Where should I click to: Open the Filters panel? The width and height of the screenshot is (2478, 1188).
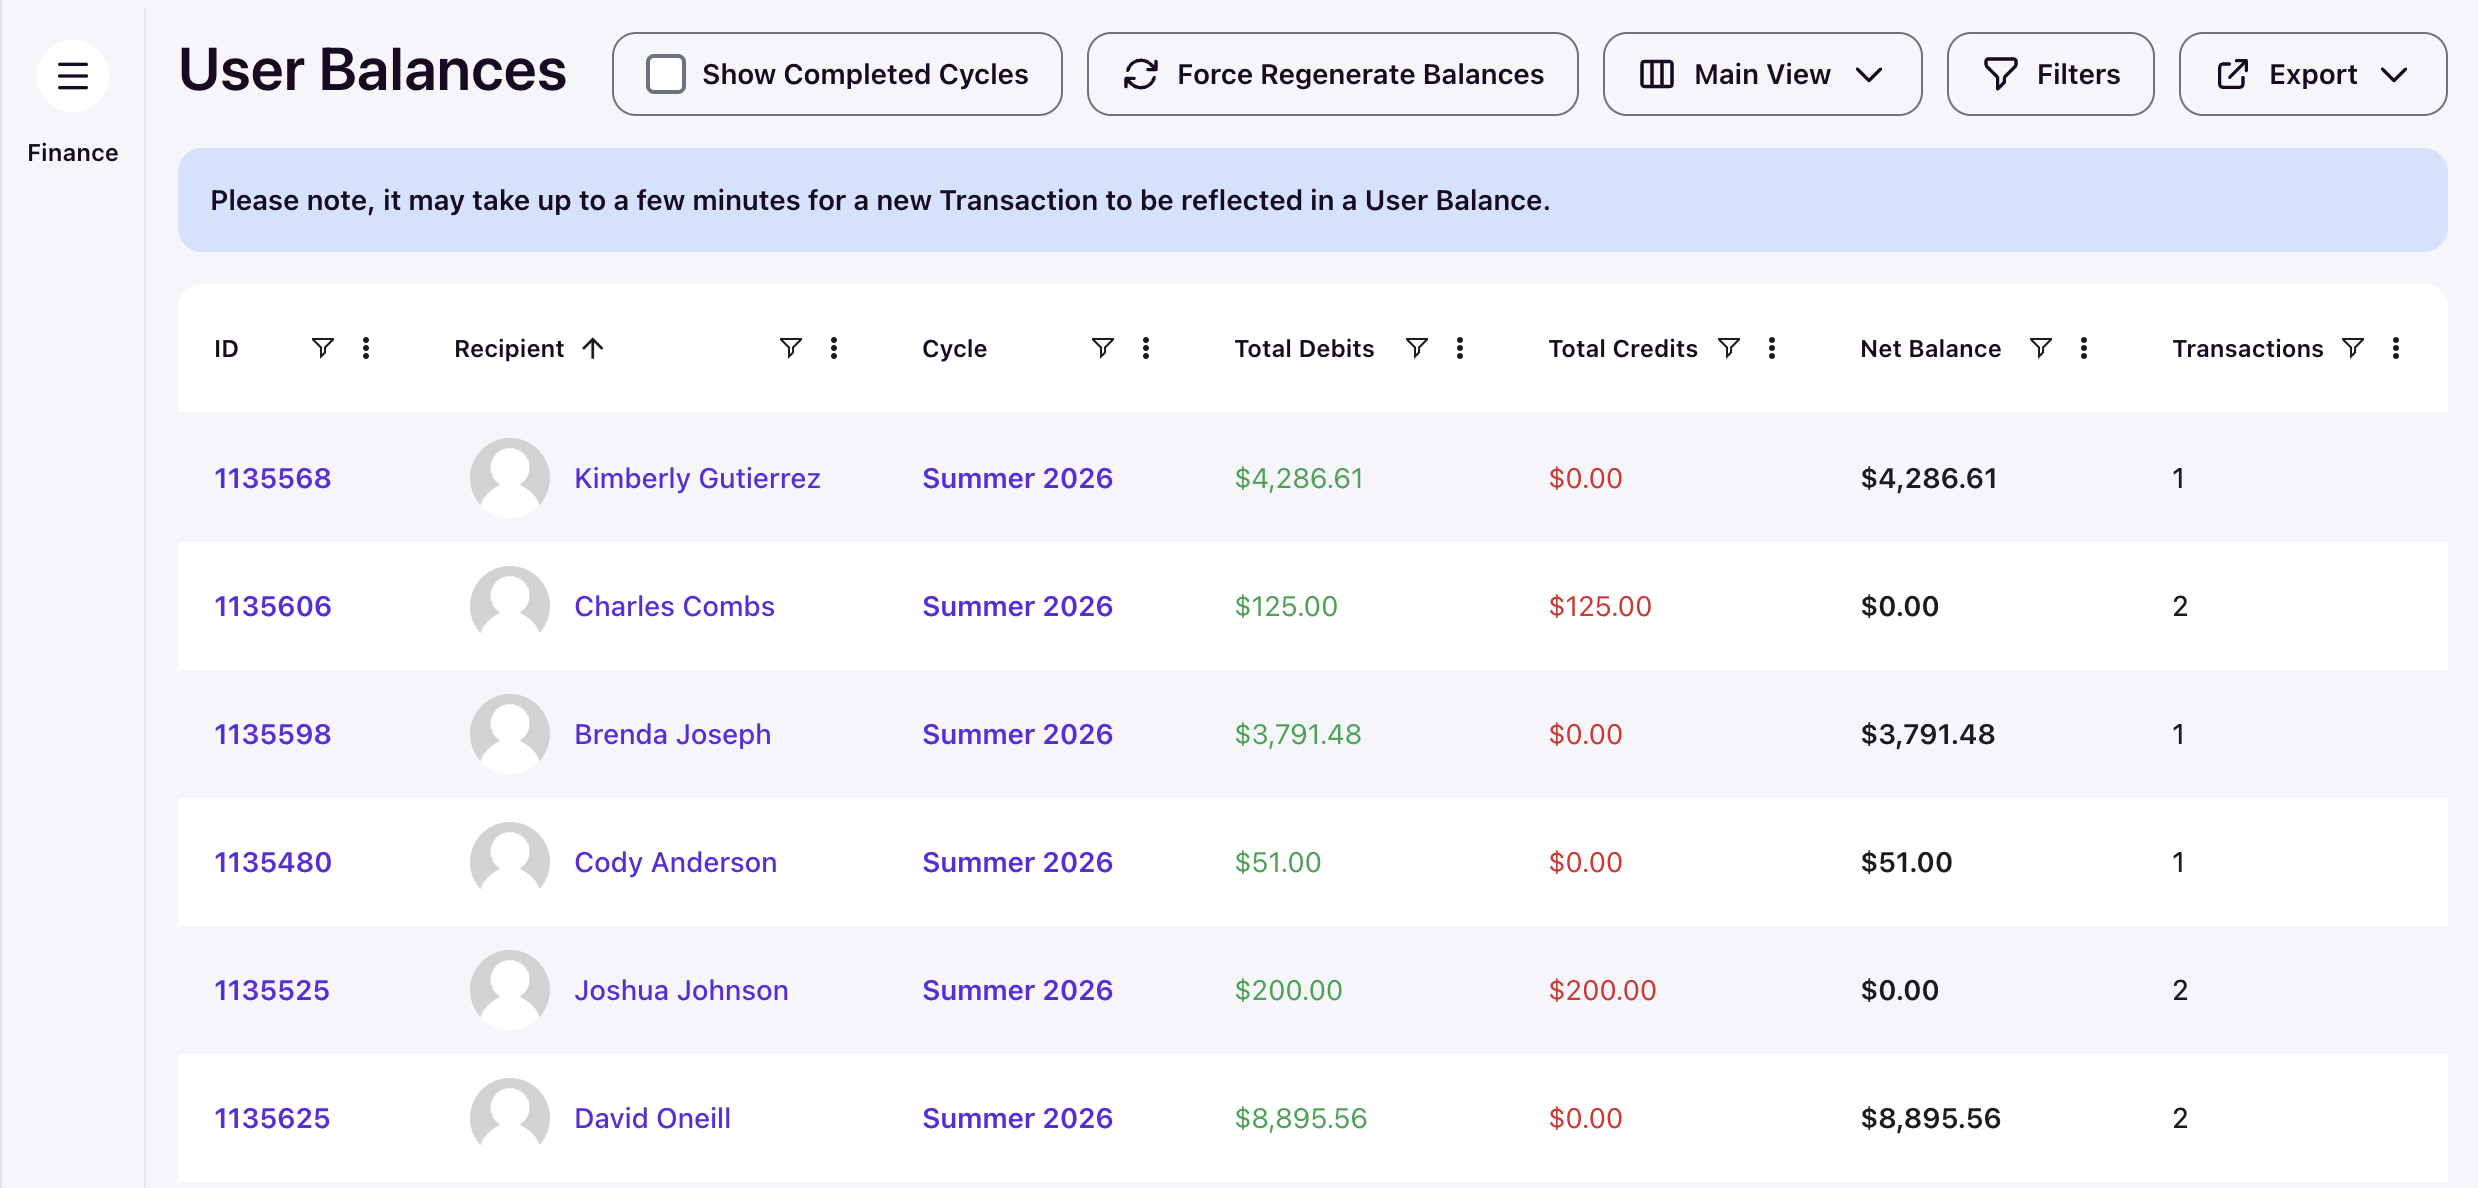[x=2050, y=74]
